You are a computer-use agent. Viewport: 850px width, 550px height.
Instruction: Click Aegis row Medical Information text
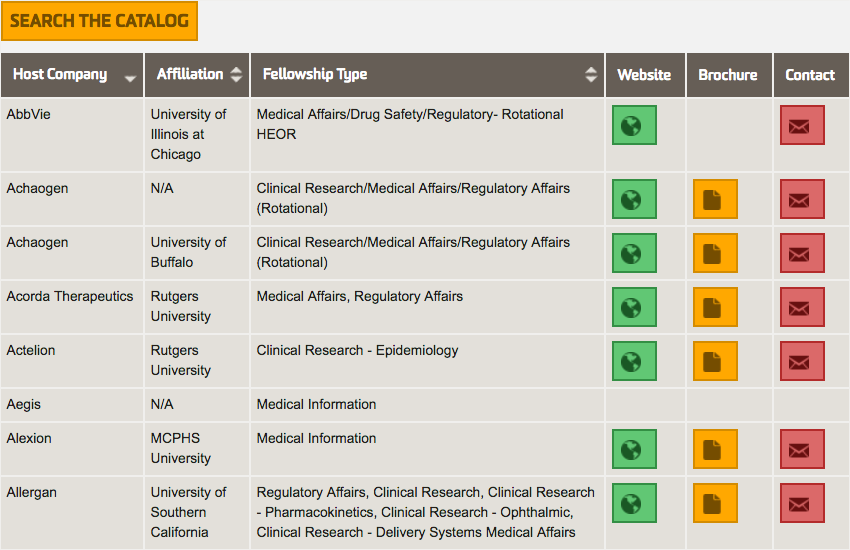click(x=317, y=404)
